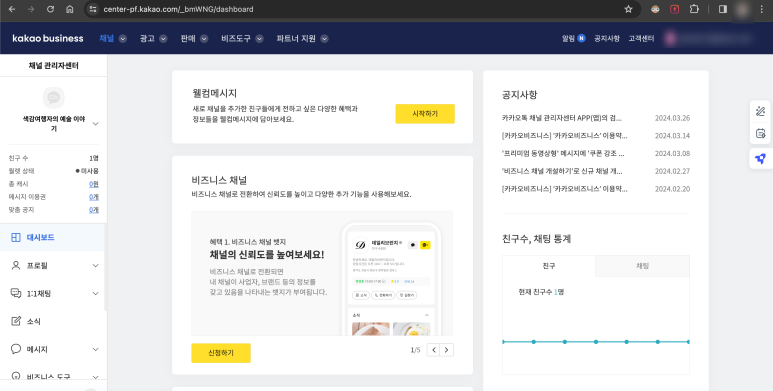This screenshot has height=391, width=773.
Task: Expand the channel name selector chevron
Action: pyautogui.click(x=96, y=124)
